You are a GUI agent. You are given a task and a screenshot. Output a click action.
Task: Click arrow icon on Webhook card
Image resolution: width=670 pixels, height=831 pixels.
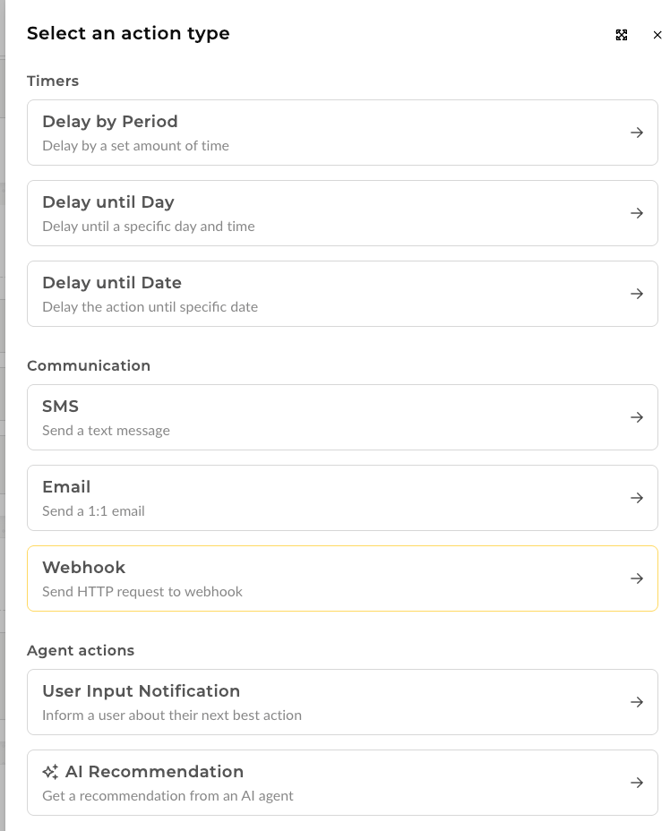pos(636,579)
